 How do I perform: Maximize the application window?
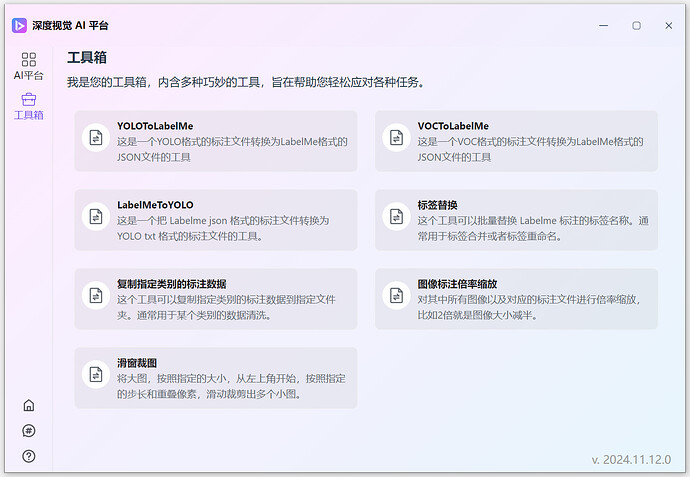pos(636,26)
